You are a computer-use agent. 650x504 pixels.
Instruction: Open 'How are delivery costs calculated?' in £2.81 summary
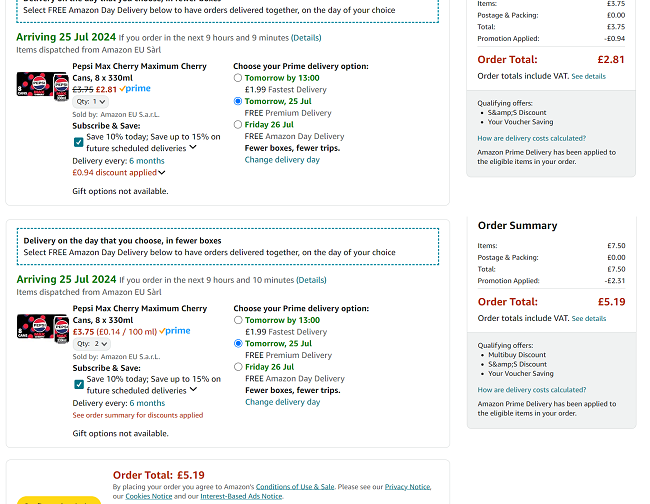pyautogui.click(x=531, y=138)
